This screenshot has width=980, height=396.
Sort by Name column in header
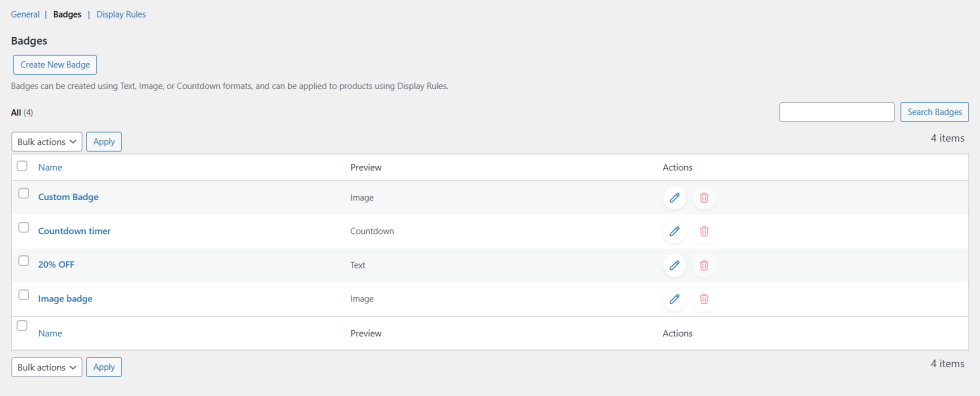pos(50,167)
